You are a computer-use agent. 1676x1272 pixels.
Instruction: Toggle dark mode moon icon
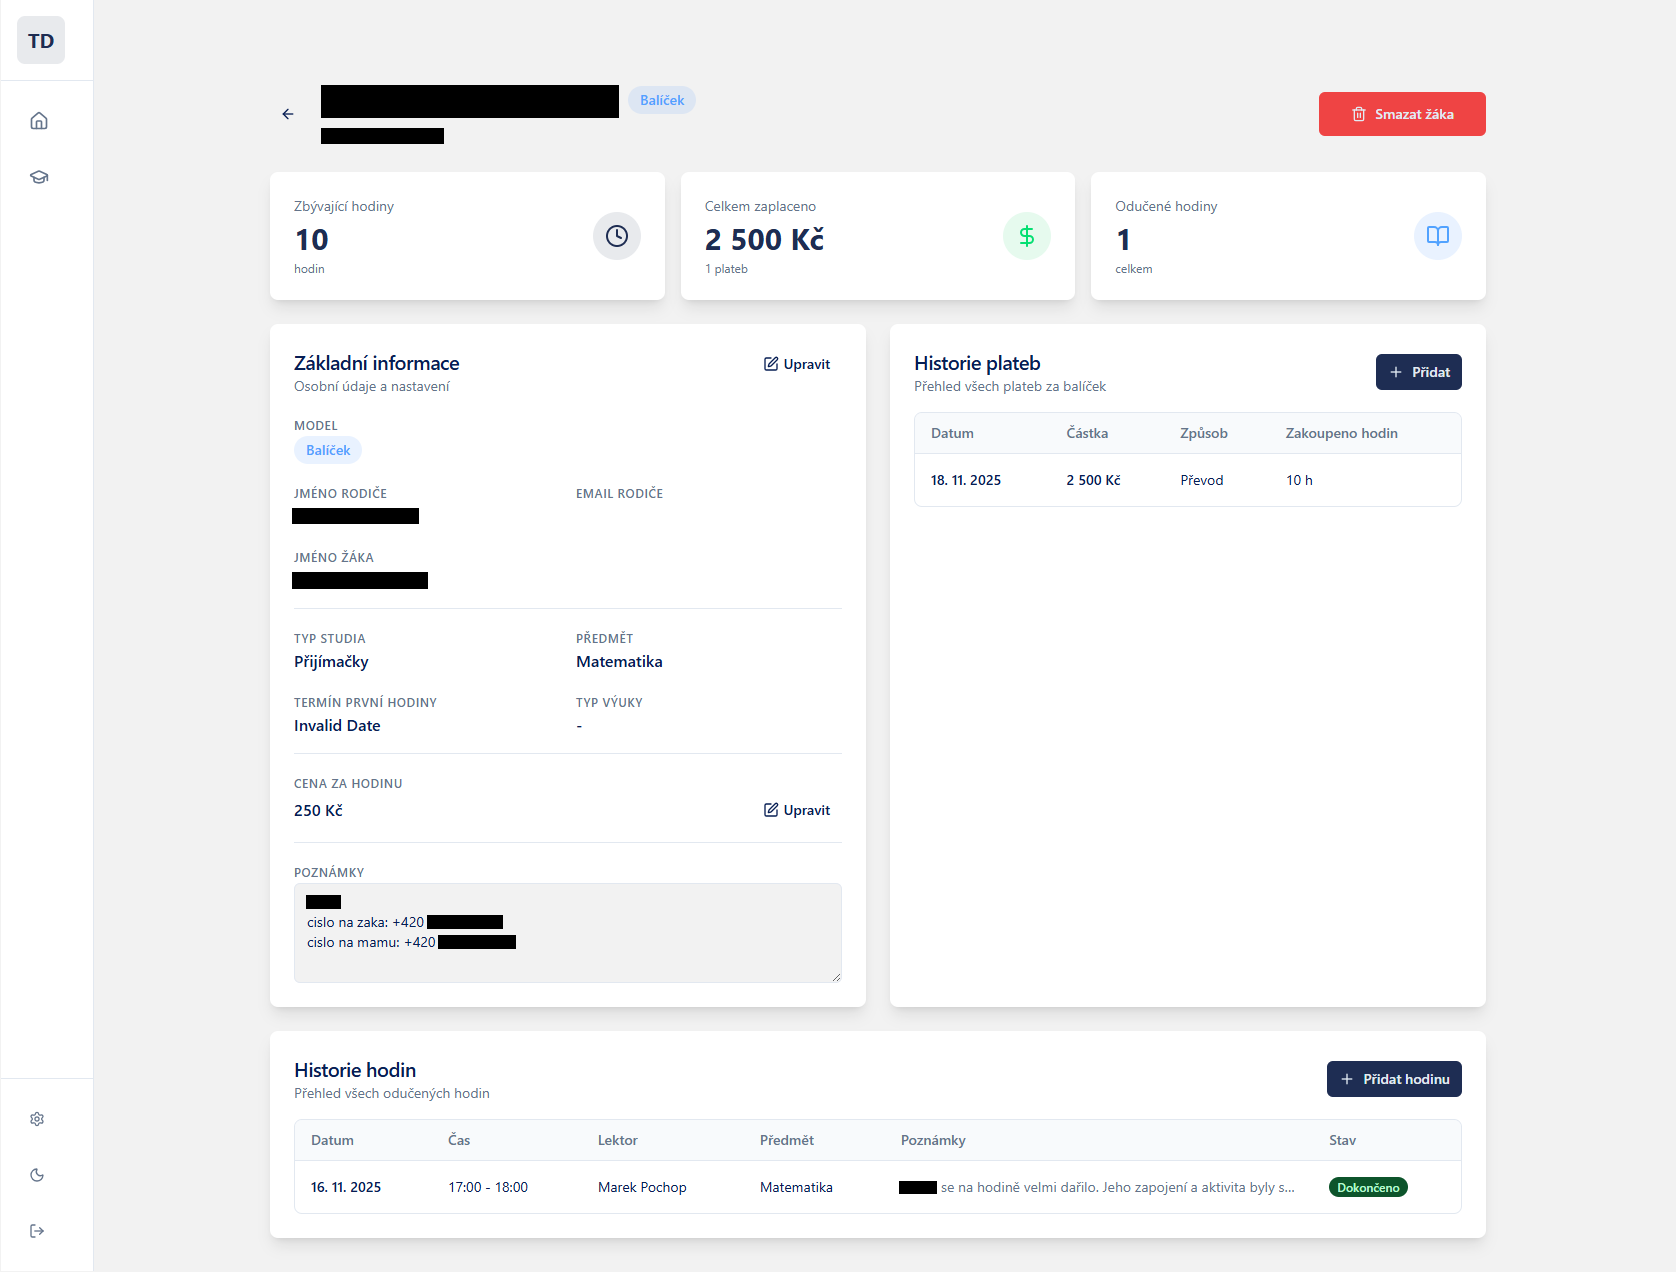[37, 1175]
